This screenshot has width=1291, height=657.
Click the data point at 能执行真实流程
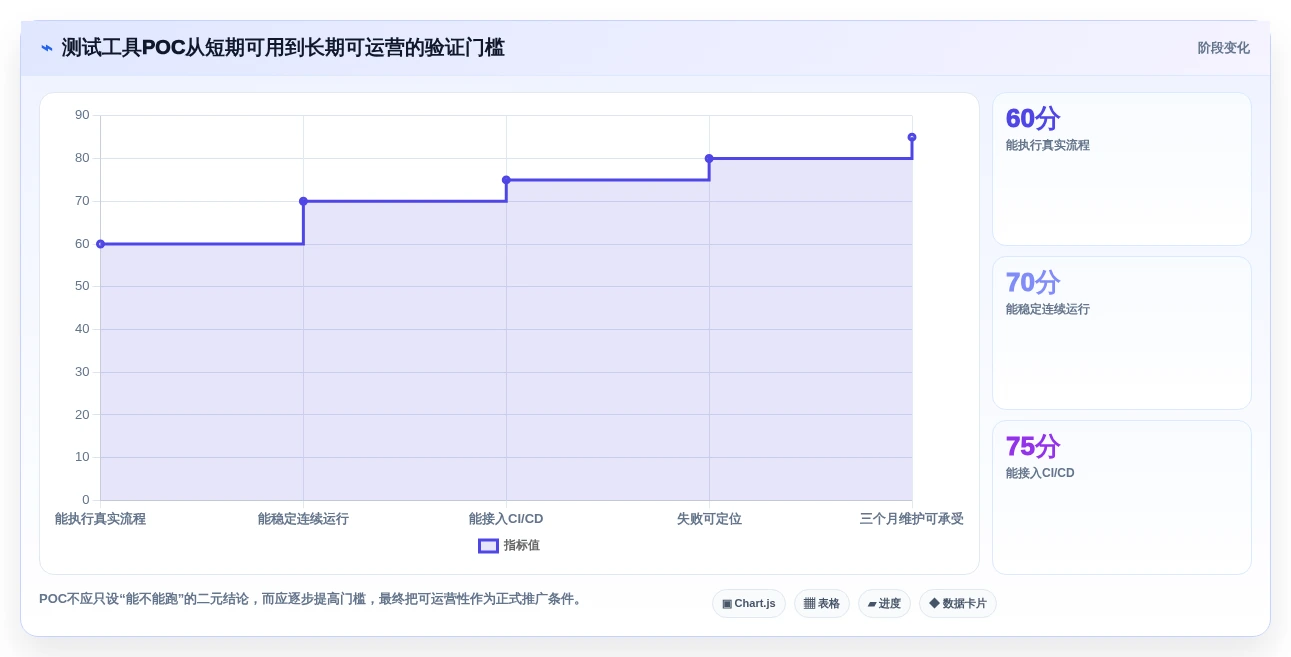tap(100, 244)
